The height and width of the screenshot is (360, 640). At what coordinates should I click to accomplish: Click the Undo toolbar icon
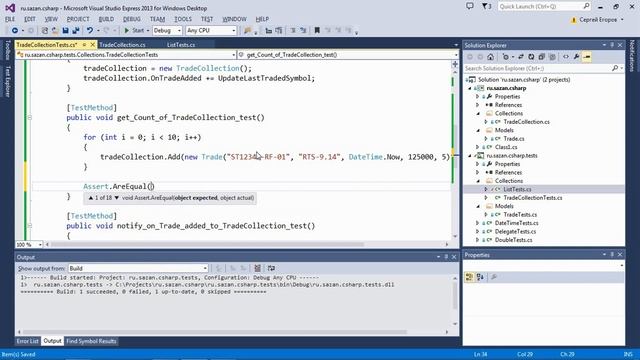[x=90, y=31]
